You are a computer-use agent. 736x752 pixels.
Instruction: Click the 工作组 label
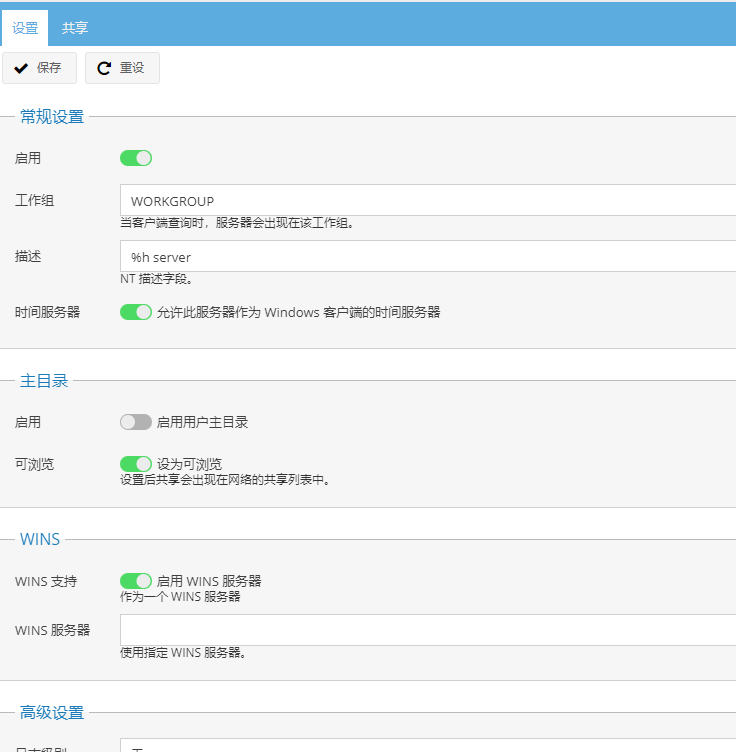point(35,200)
